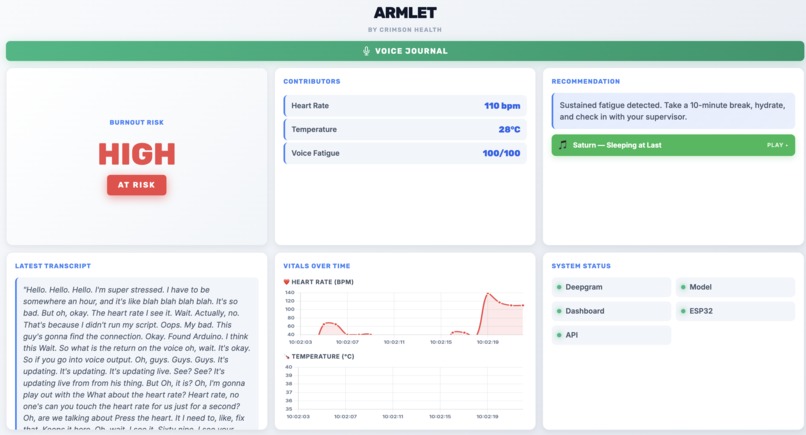Select the Deepgram status item
Viewport: 806px width, 435px height.
pos(611,287)
